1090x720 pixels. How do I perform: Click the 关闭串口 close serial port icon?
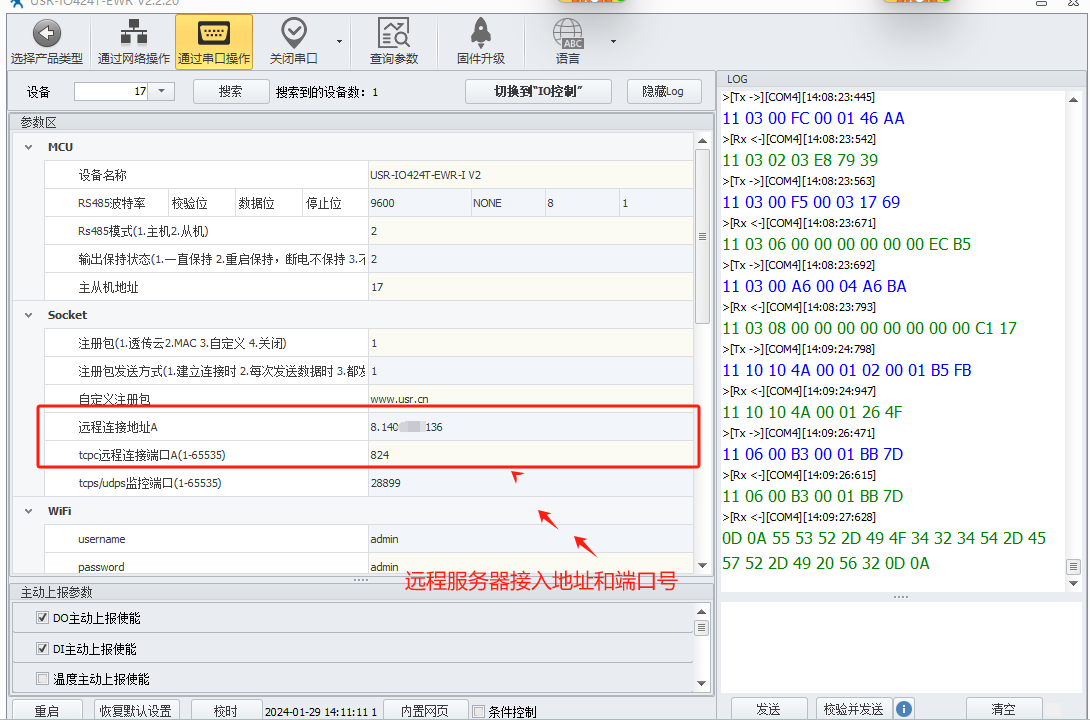pyautogui.click(x=294, y=34)
